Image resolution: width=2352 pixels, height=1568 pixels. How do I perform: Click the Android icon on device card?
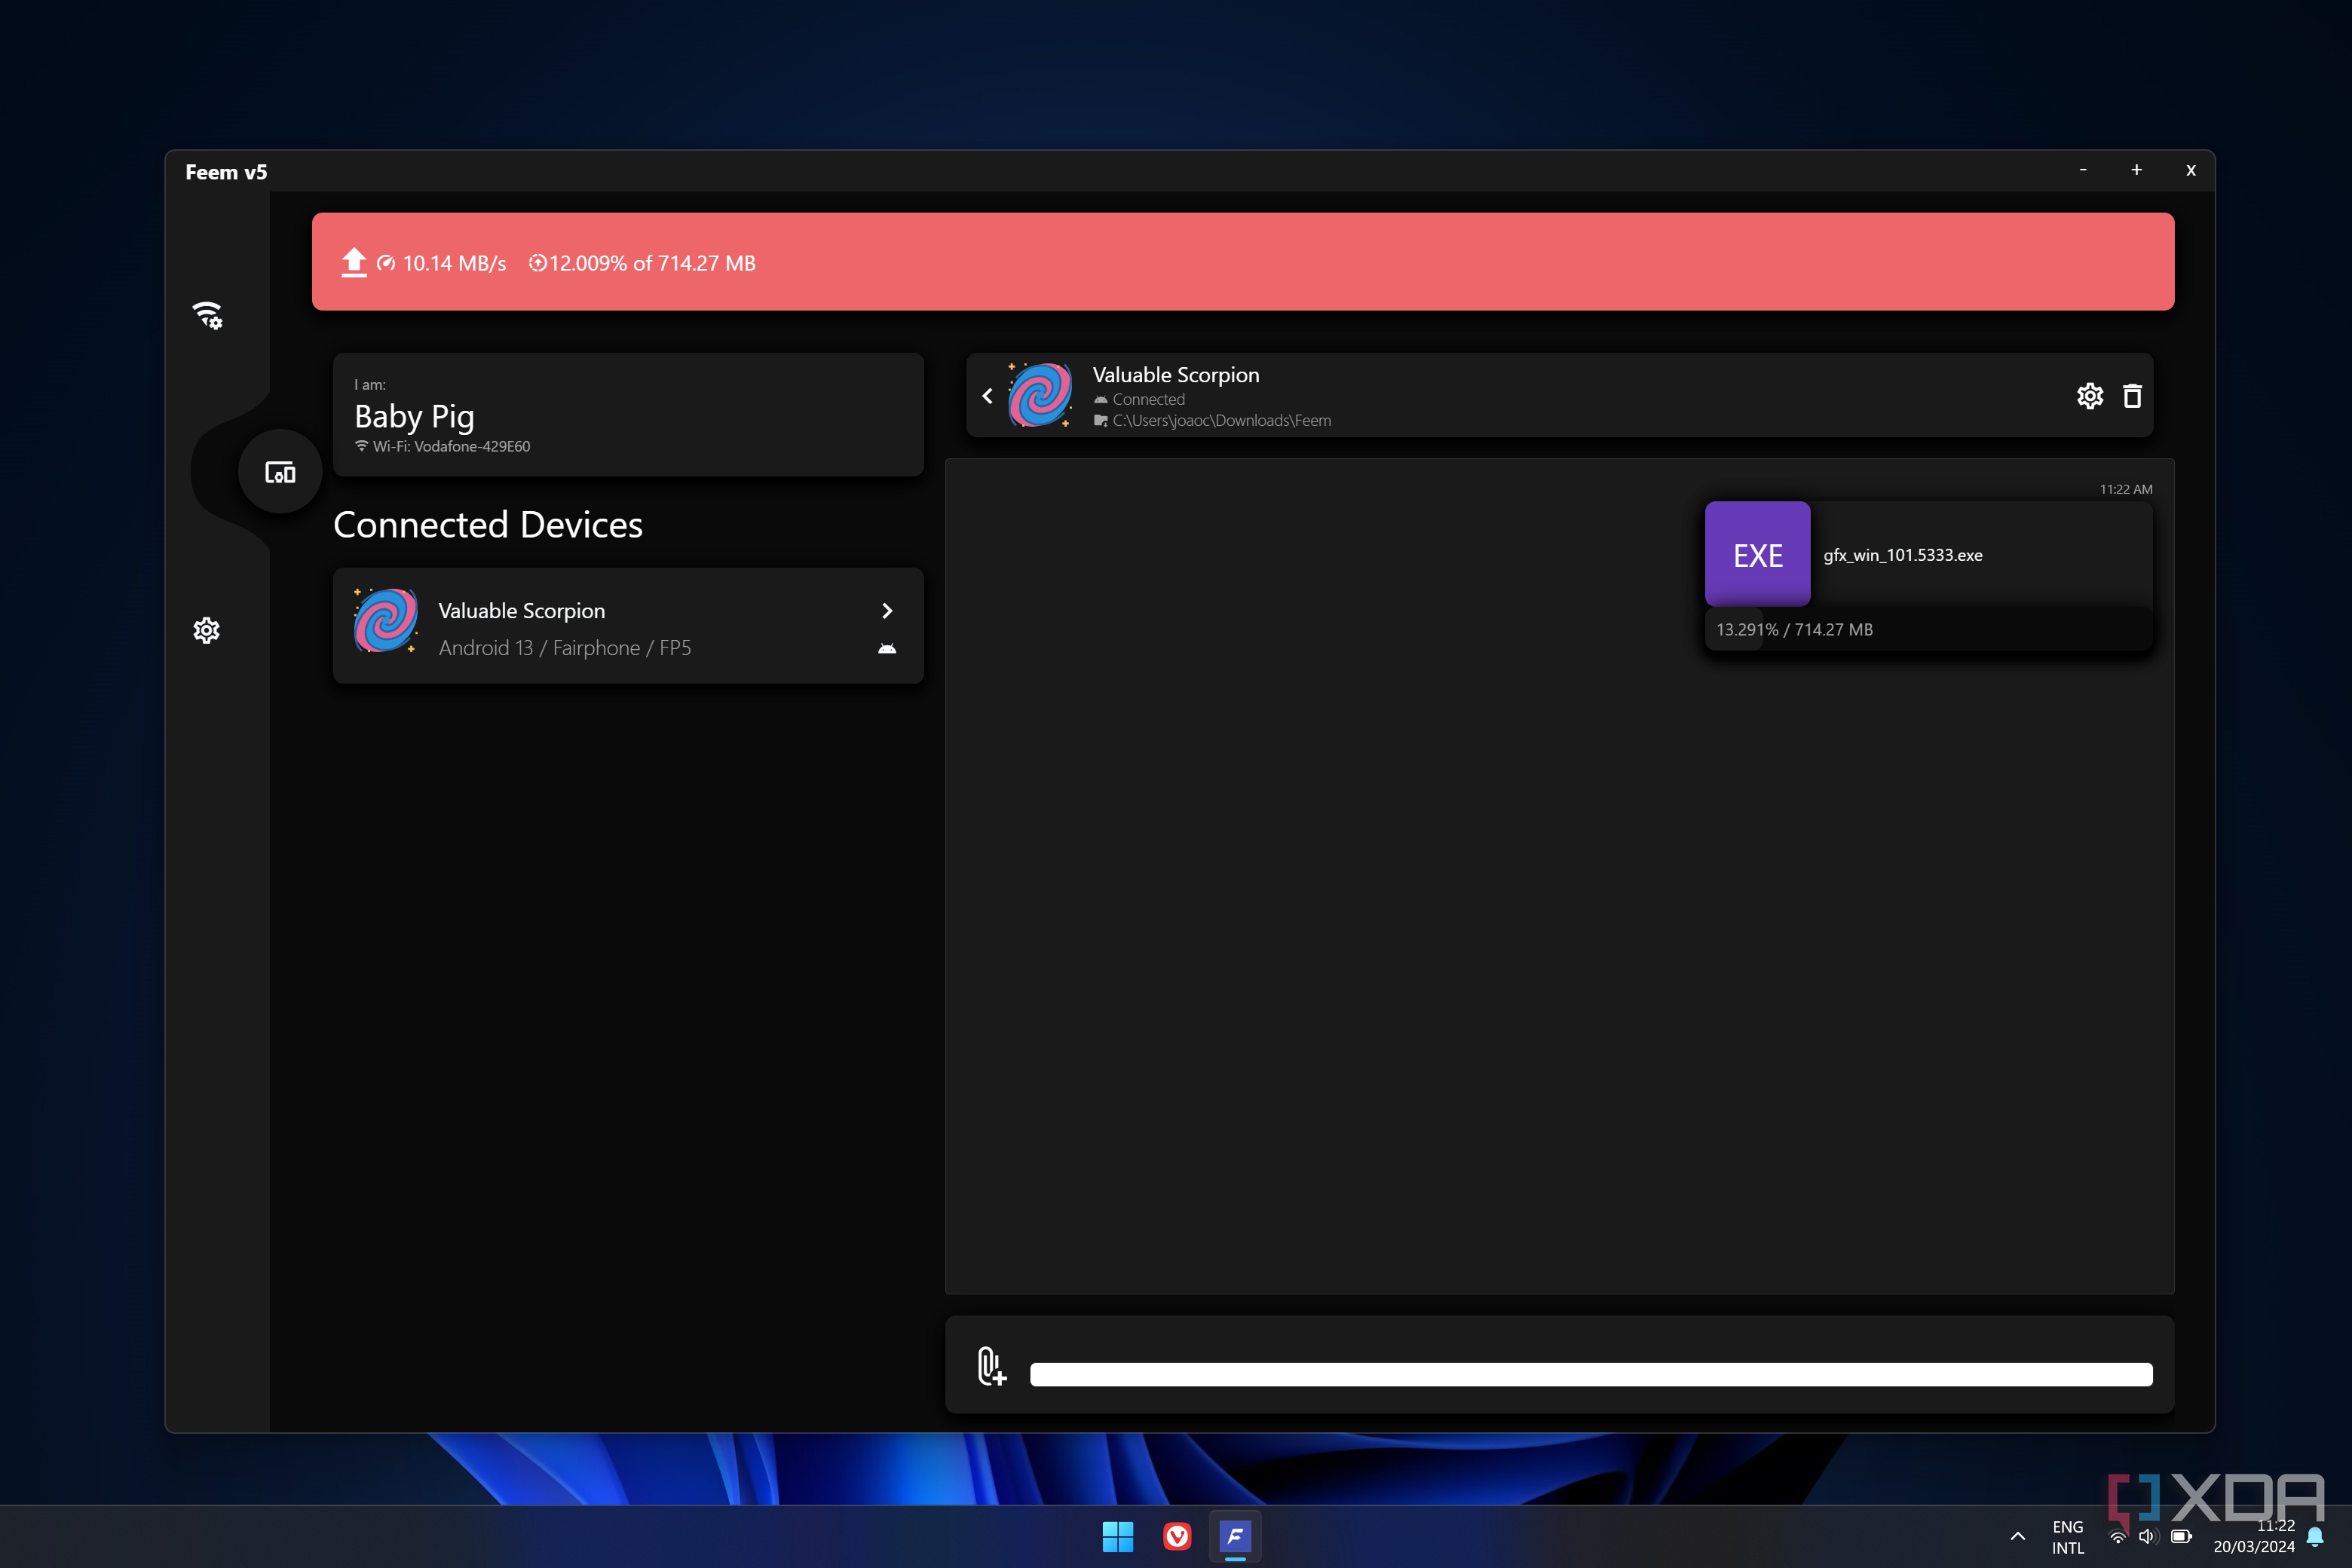pyautogui.click(x=887, y=648)
